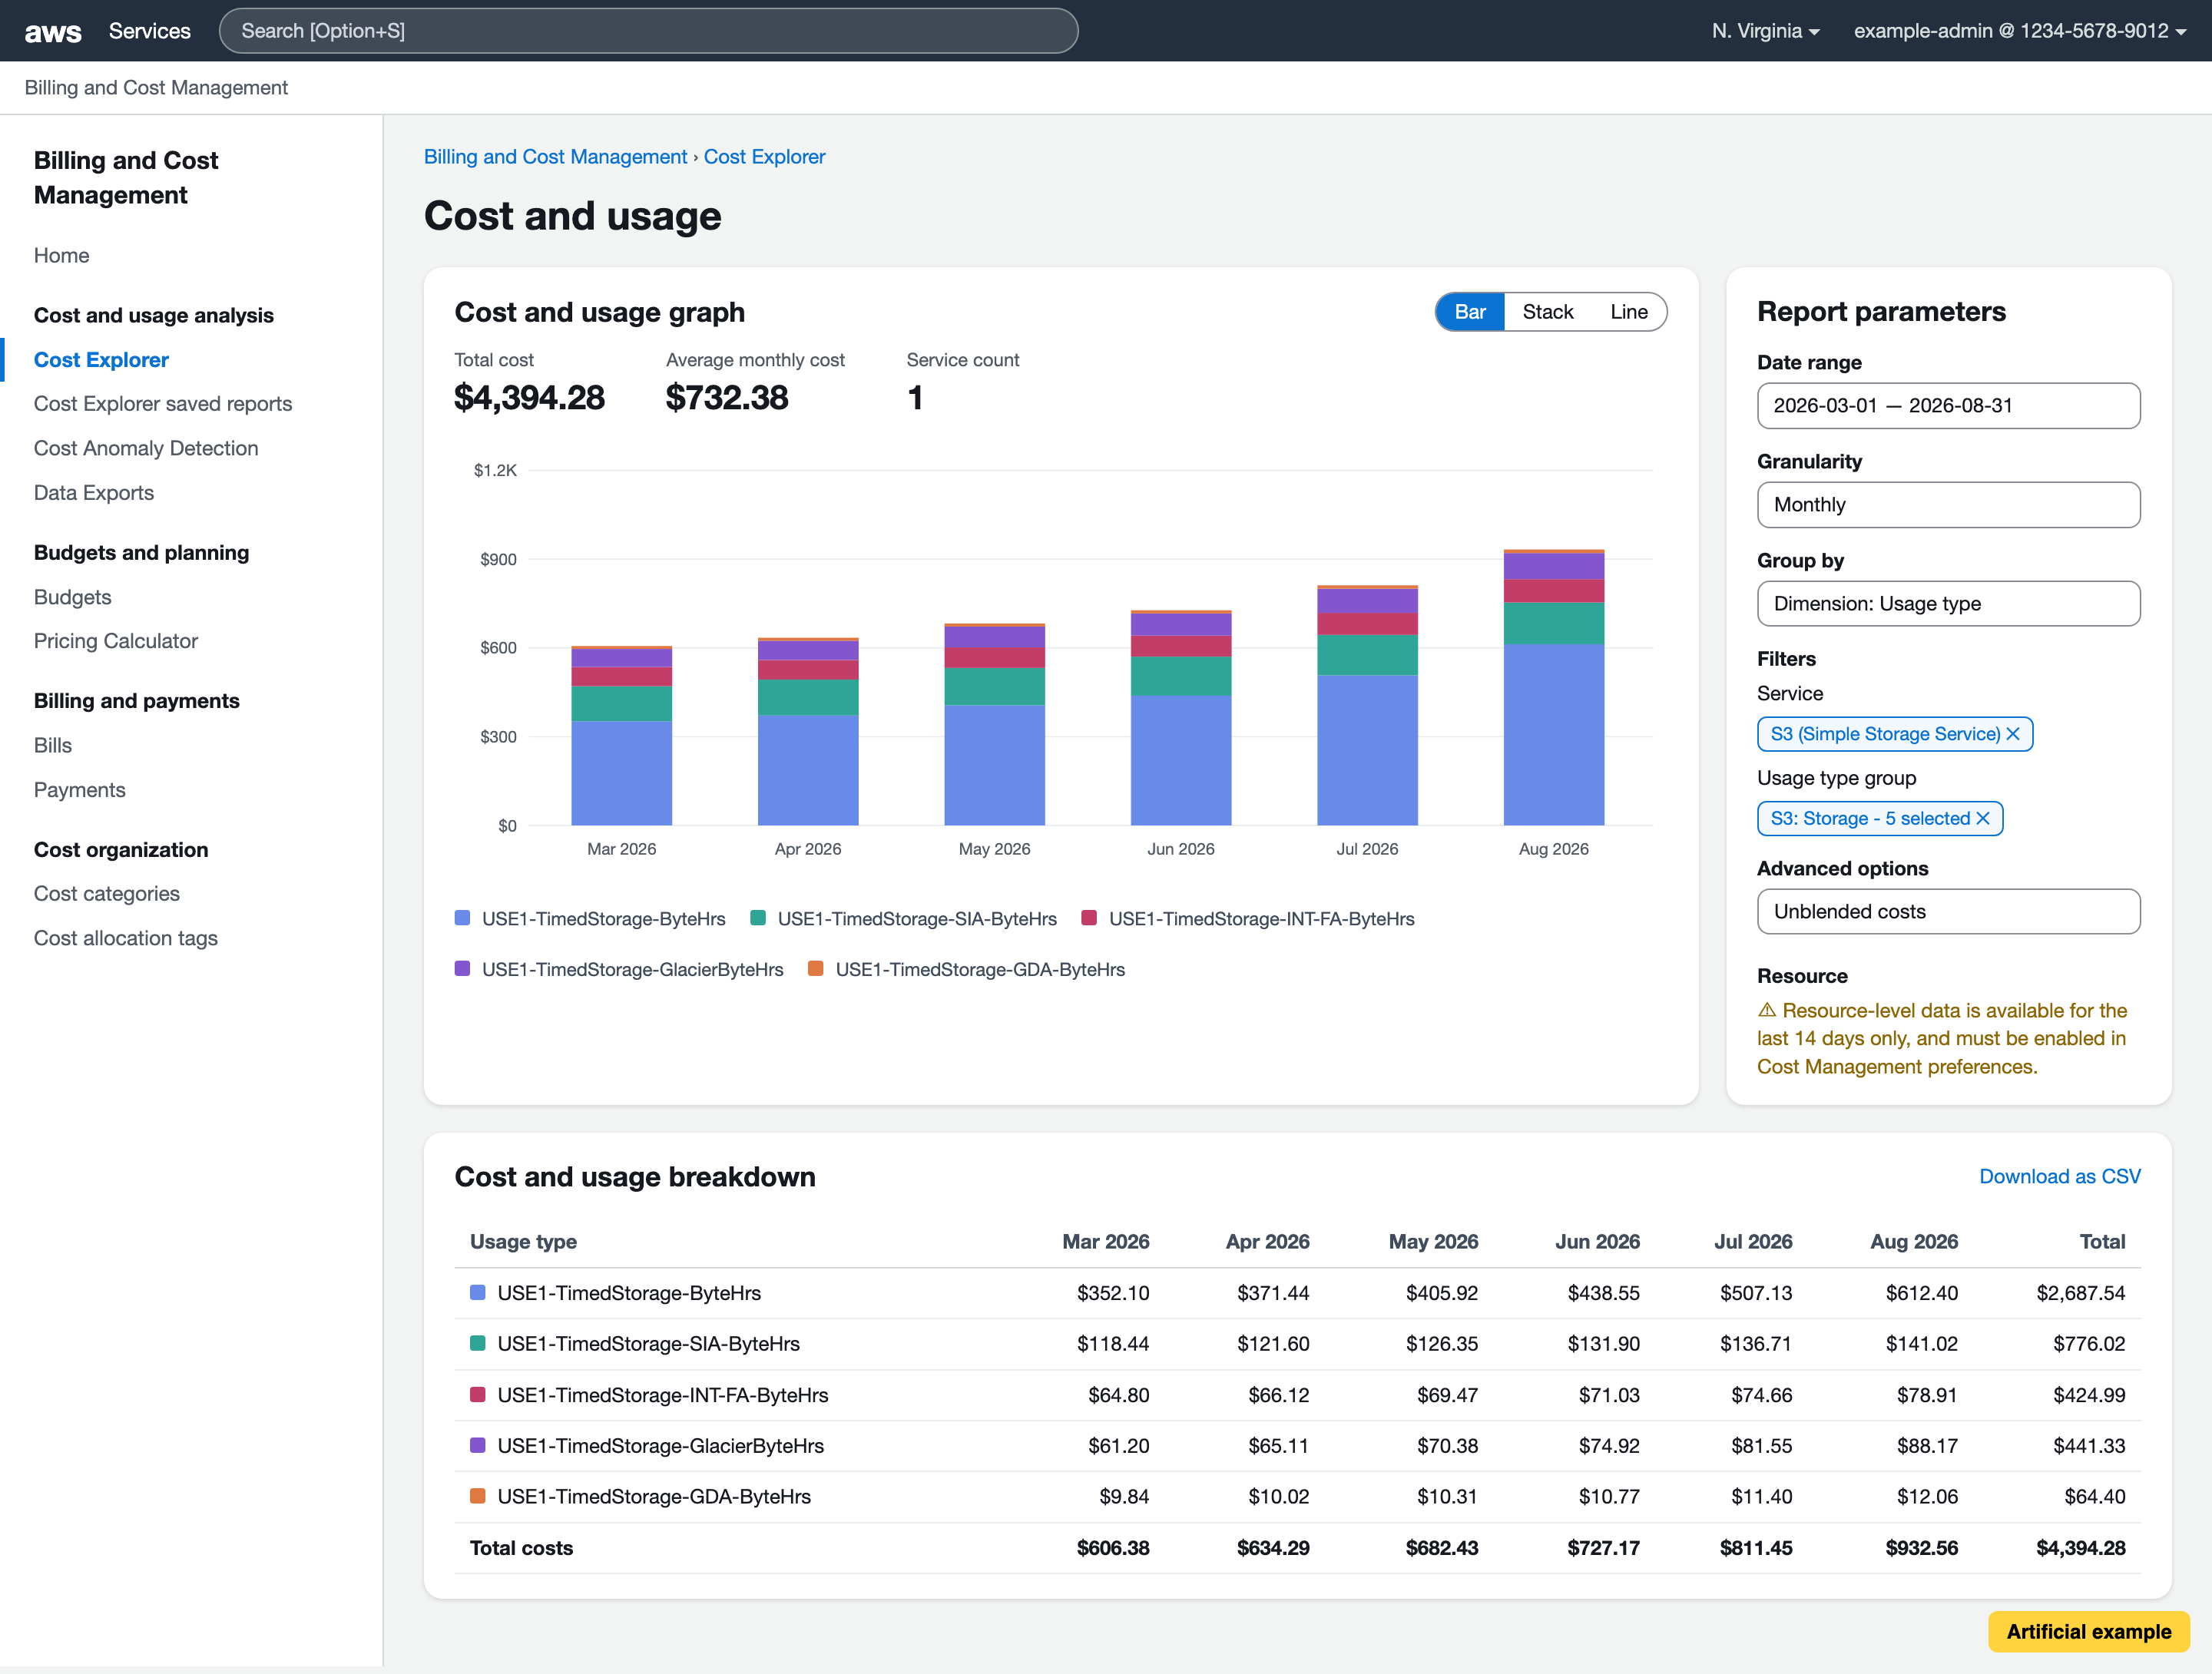
Task: Click the Jun 2026 blue ByteHrs bar segment
Action: click(x=1181, y=761)
